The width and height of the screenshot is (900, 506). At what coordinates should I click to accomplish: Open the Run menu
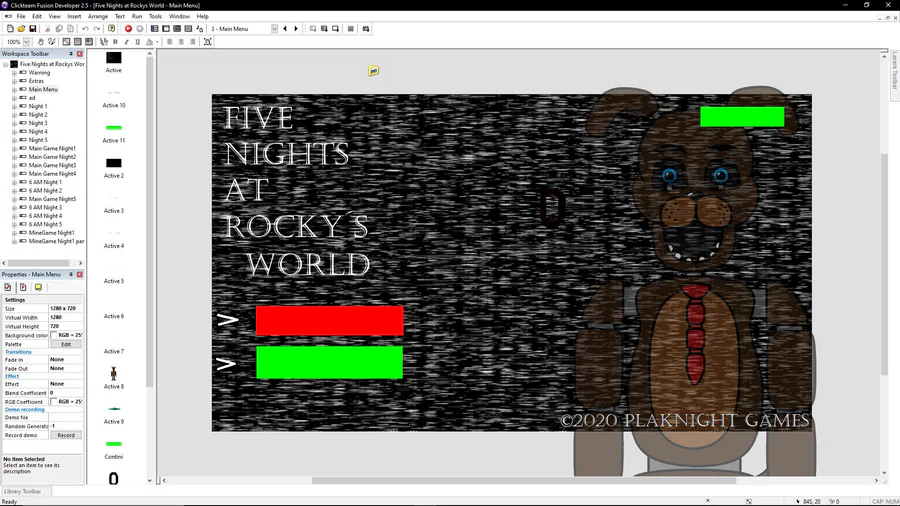point(137,16)
